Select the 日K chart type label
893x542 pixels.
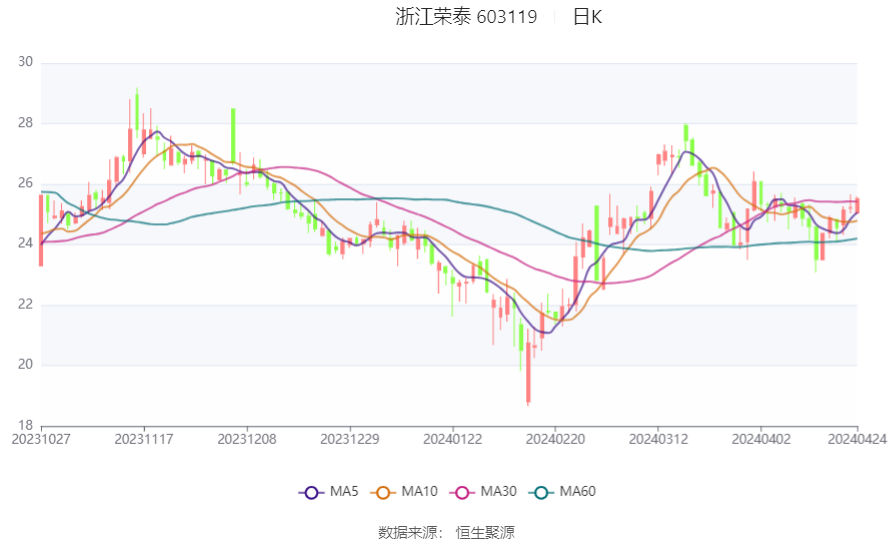tap(587, 17)
